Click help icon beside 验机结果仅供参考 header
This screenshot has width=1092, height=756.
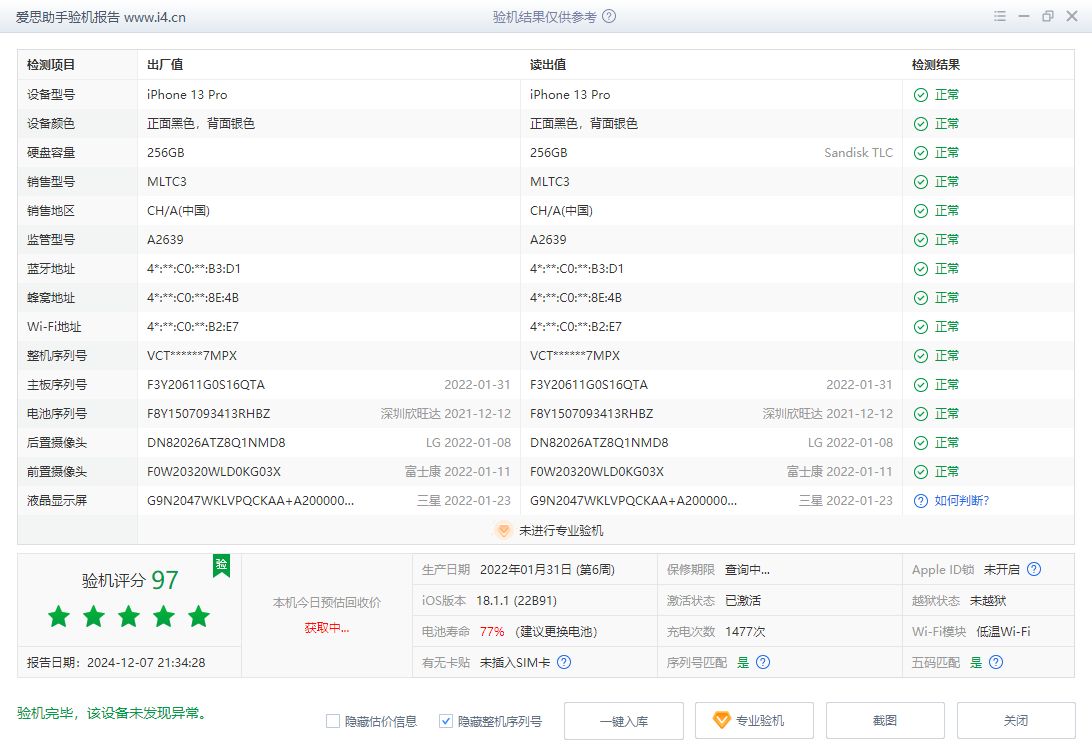tap(610, 16)
